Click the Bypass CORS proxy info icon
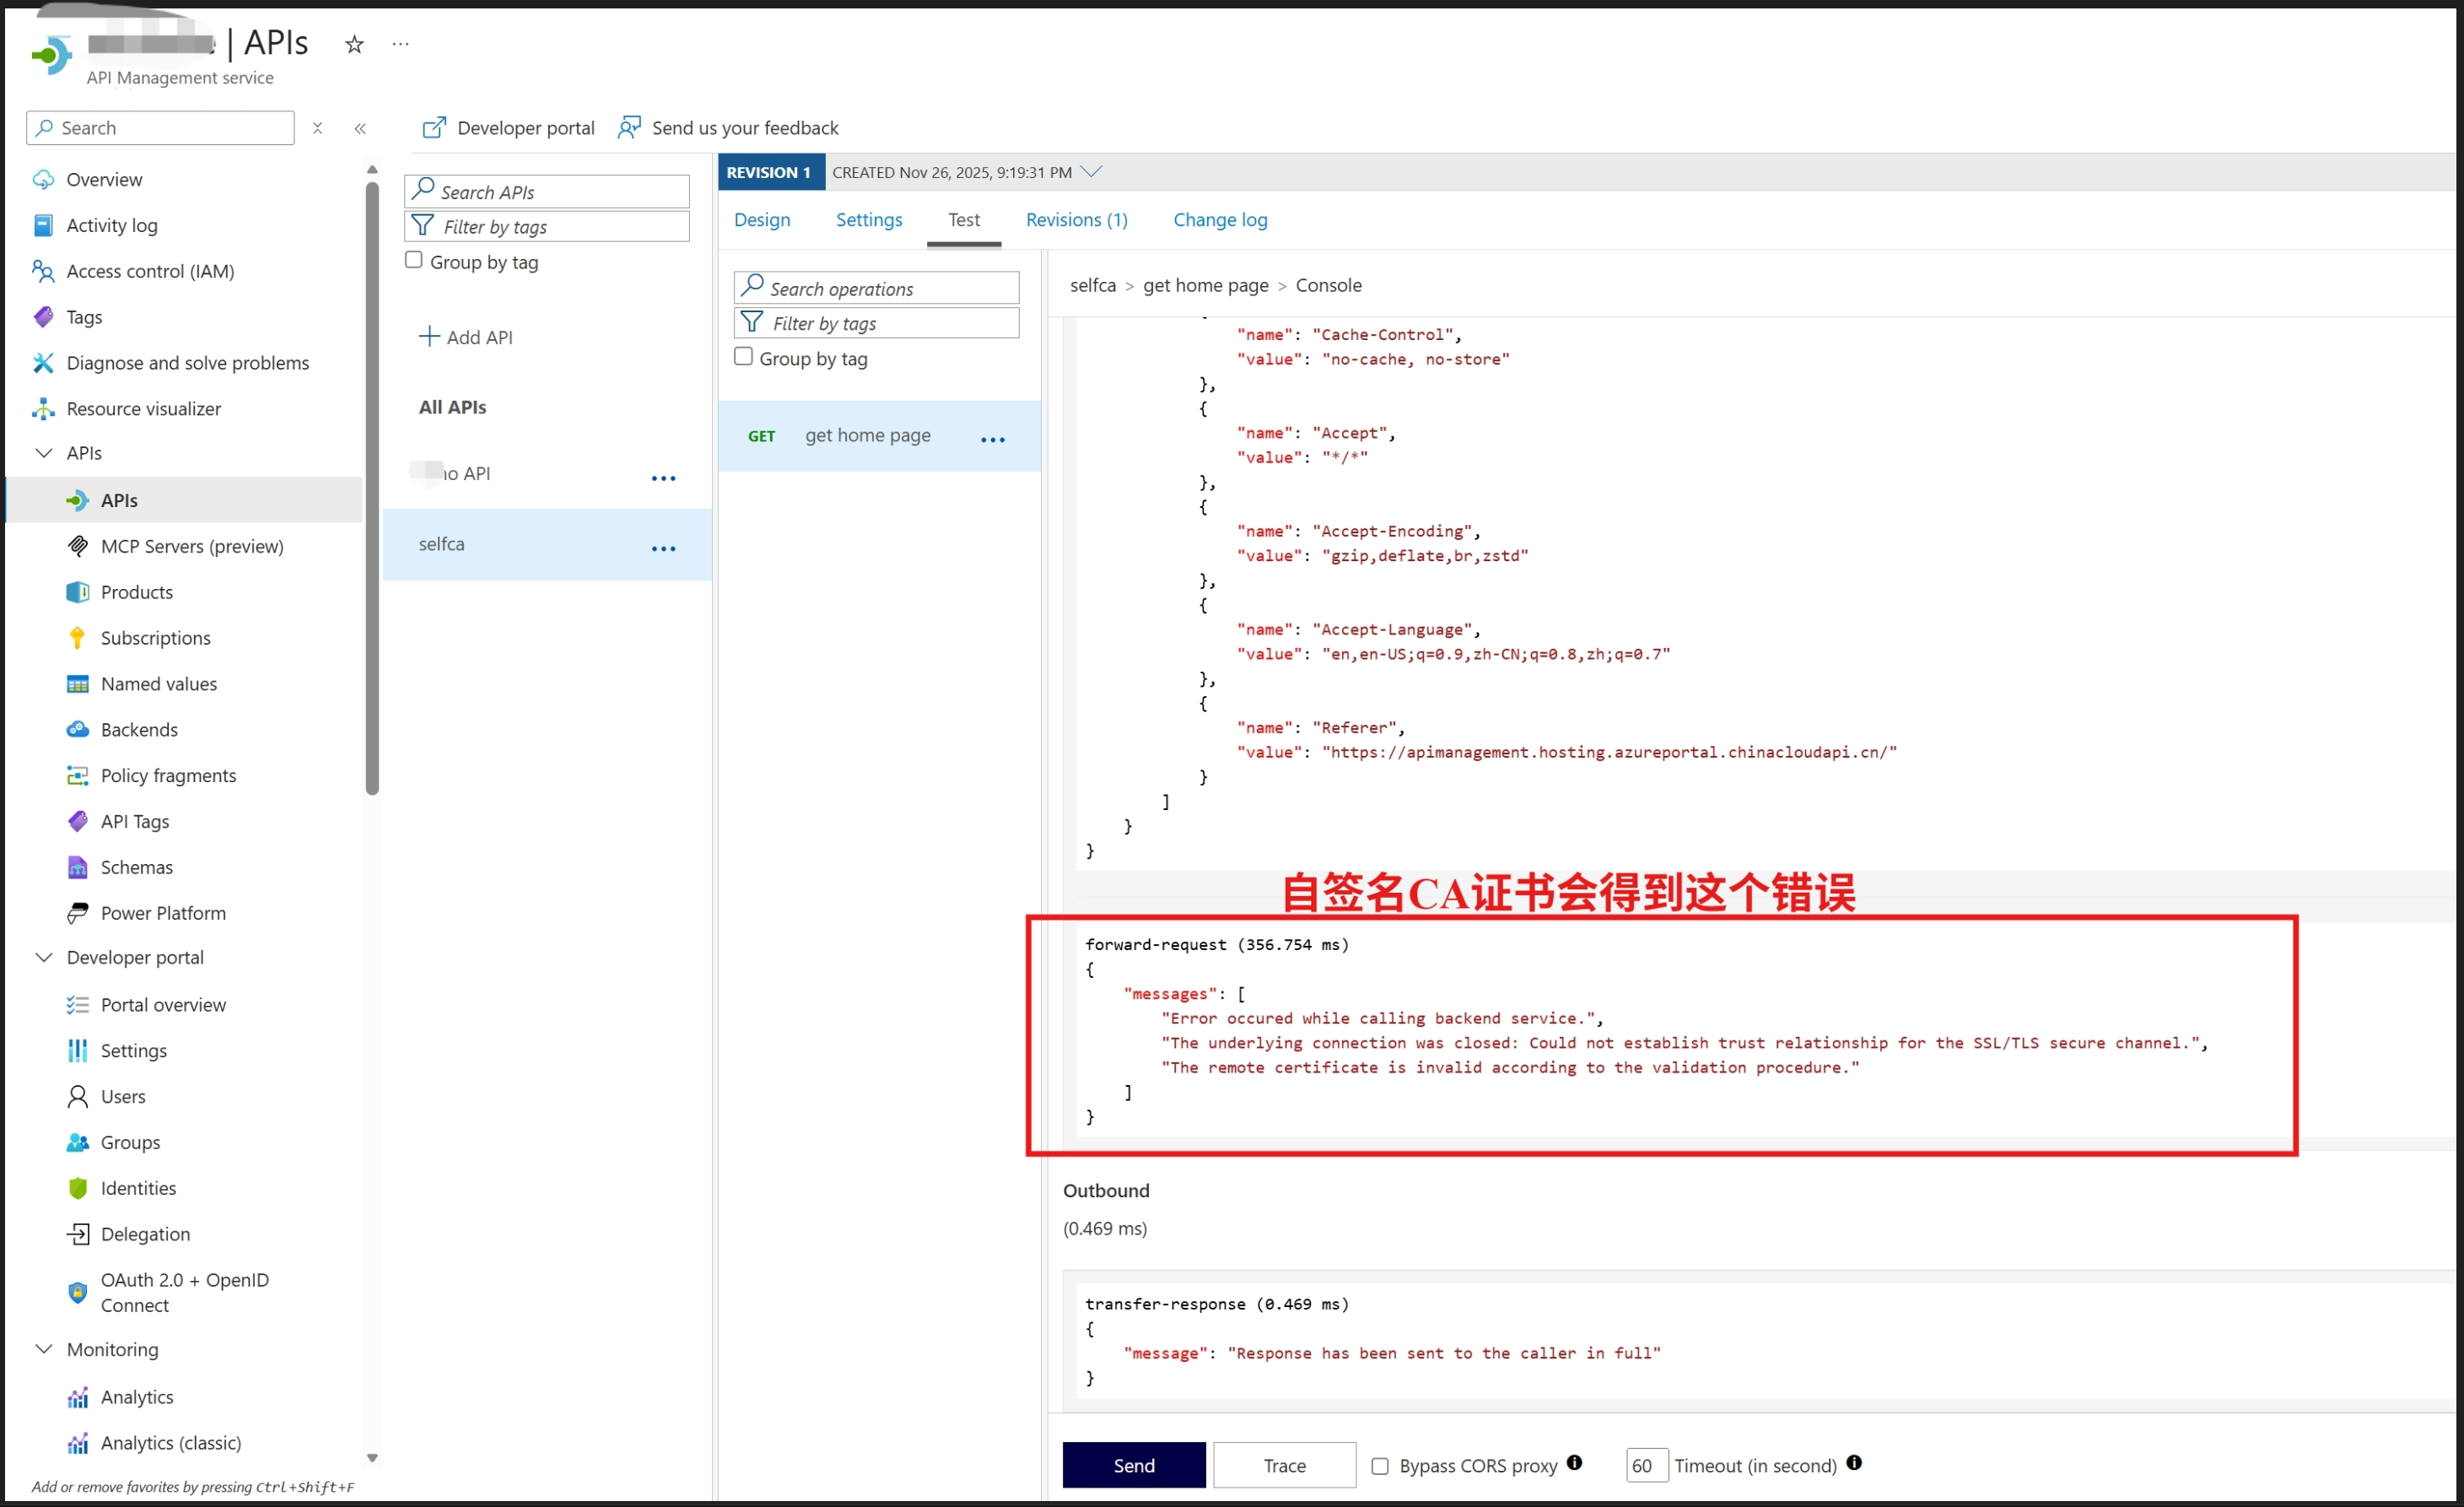The image size is (2464, 1507). [x=1574, y=1463]
